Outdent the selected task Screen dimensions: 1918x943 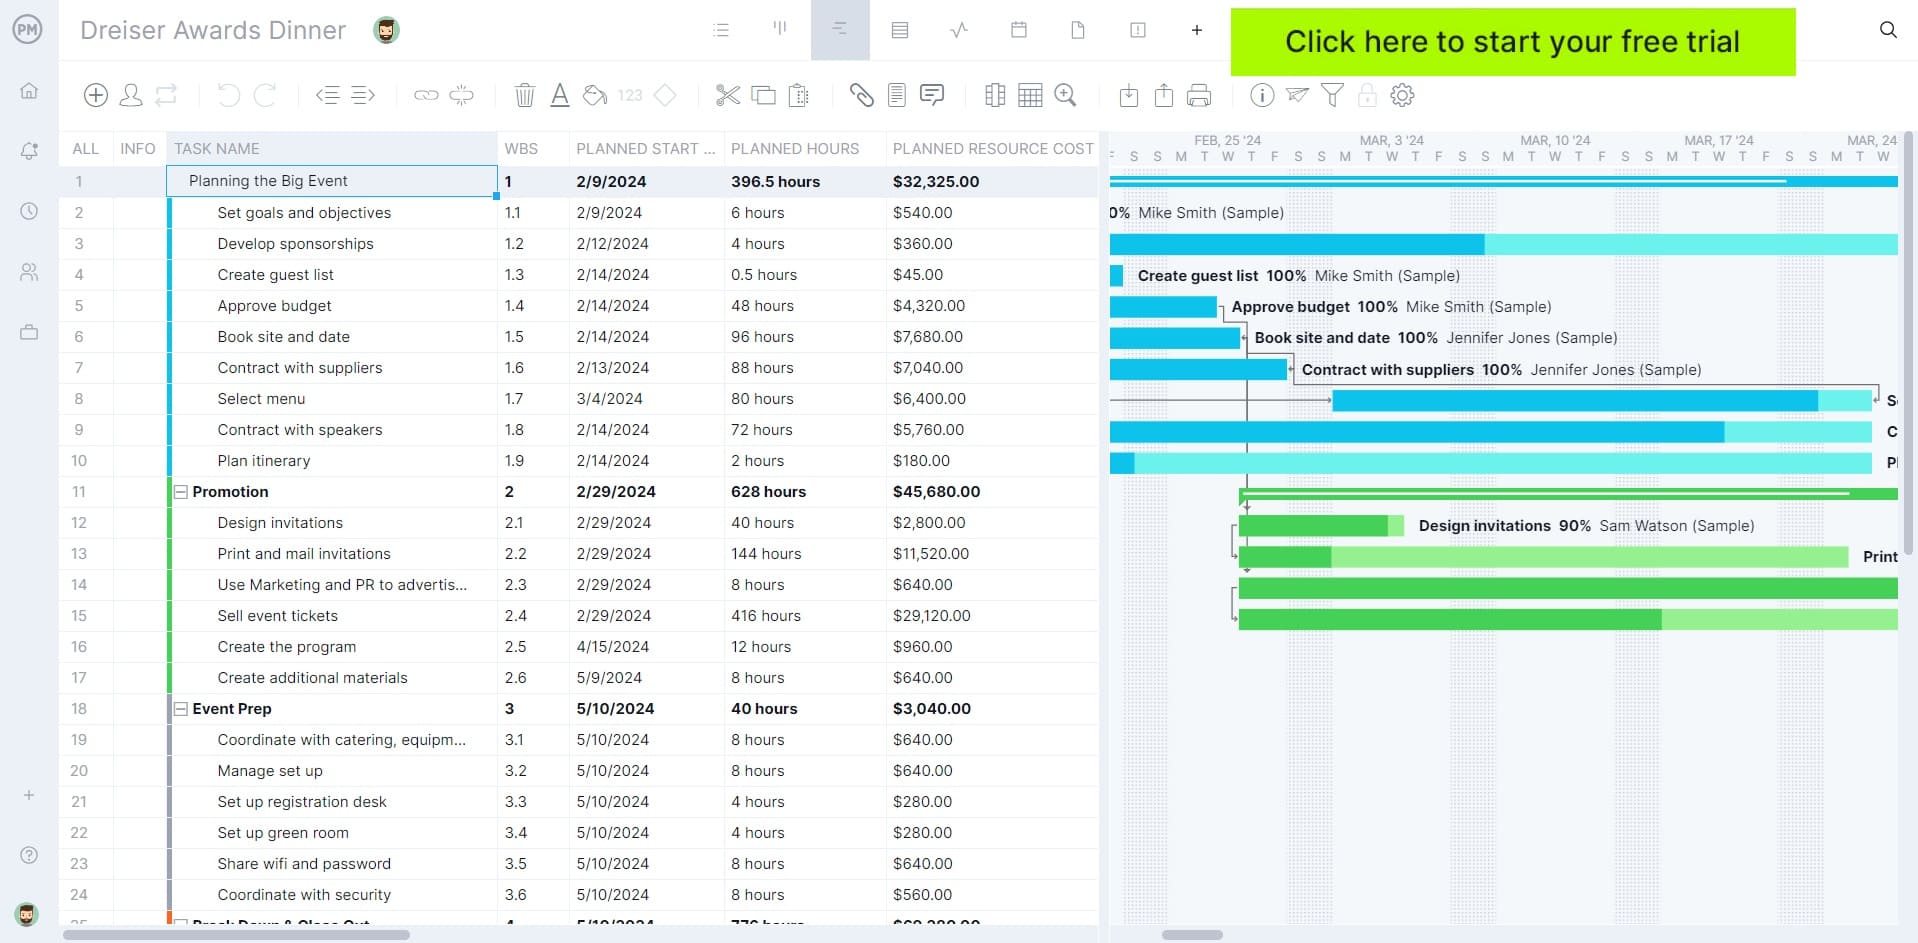click(x=328, y=95)
